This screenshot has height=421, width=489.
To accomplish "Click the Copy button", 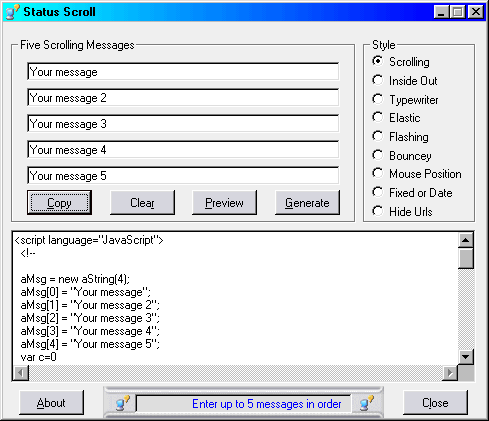I will 59,202.
